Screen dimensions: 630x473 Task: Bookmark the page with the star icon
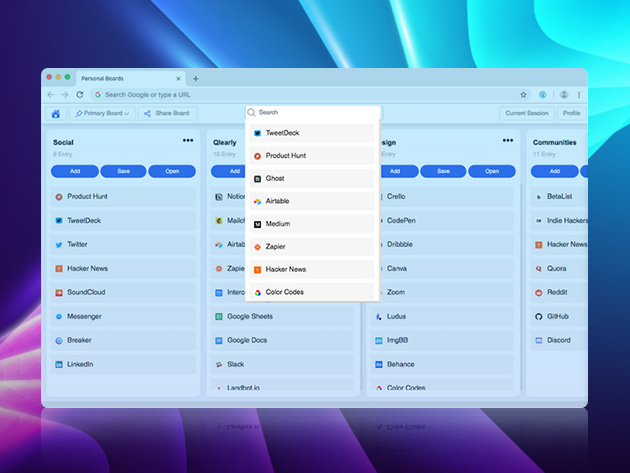point(523,95)
